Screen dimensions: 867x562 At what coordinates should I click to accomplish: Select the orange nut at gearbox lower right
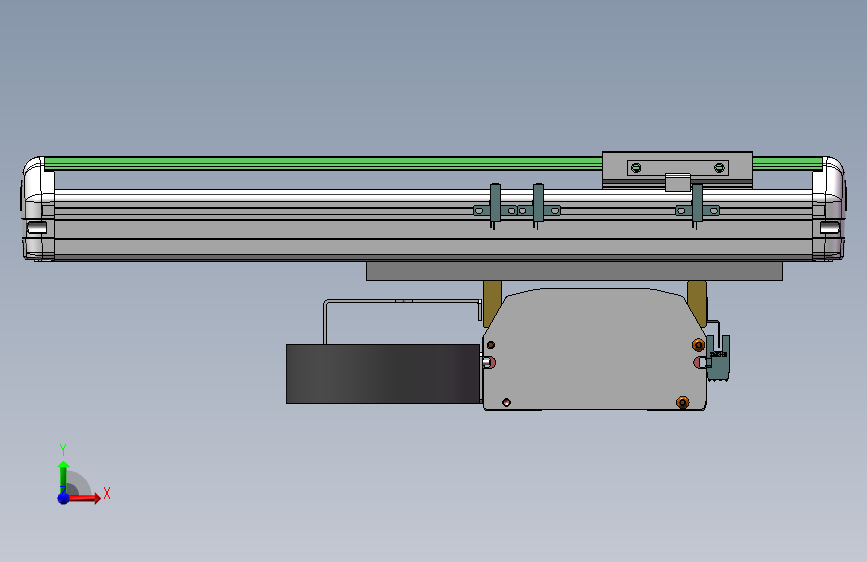(x=683, y=402)
